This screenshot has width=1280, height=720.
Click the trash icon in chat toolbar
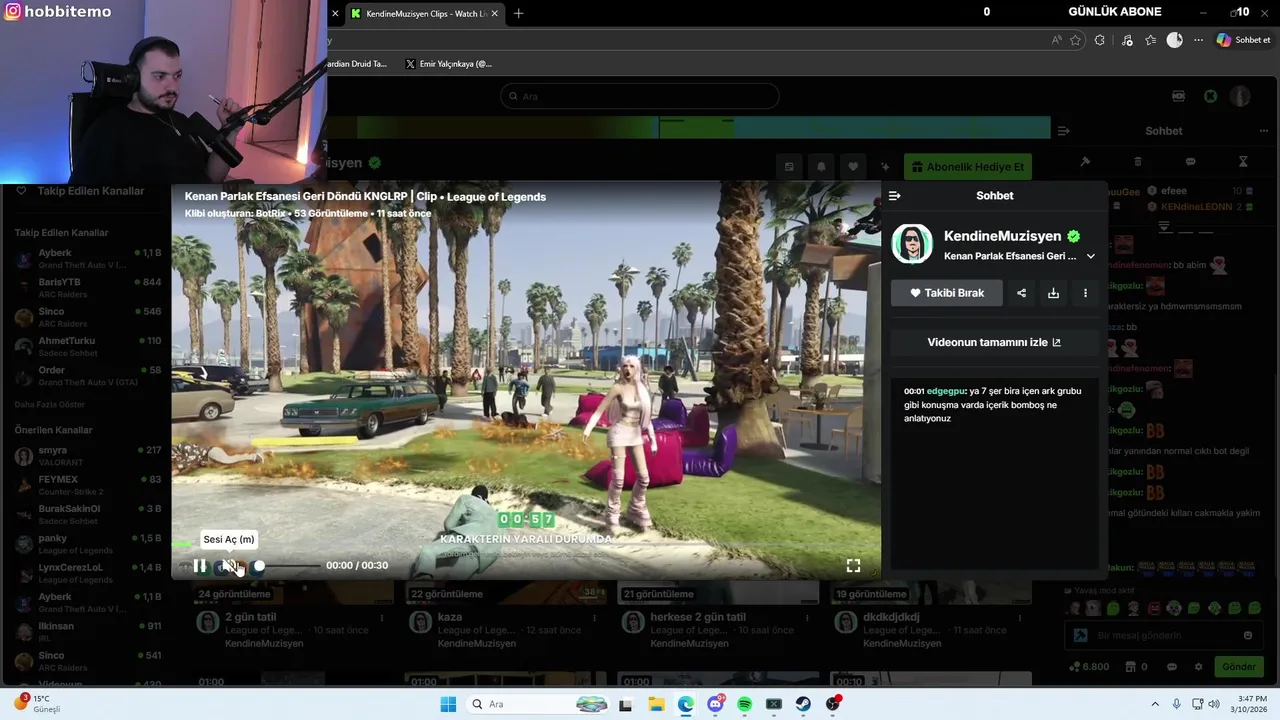click(x=1137, y=162)
